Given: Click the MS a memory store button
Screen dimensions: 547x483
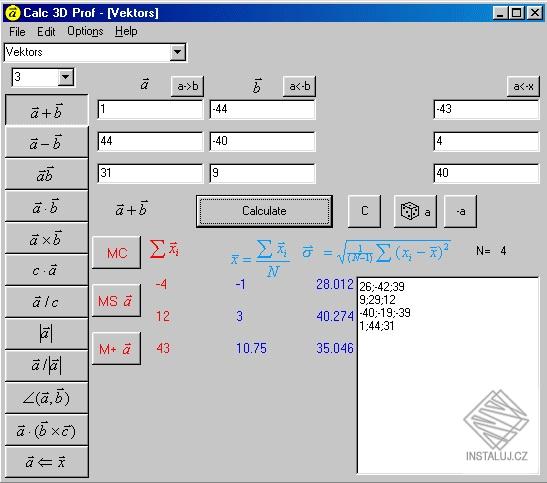Looking at the screenshot, I should tap(117, 301).
